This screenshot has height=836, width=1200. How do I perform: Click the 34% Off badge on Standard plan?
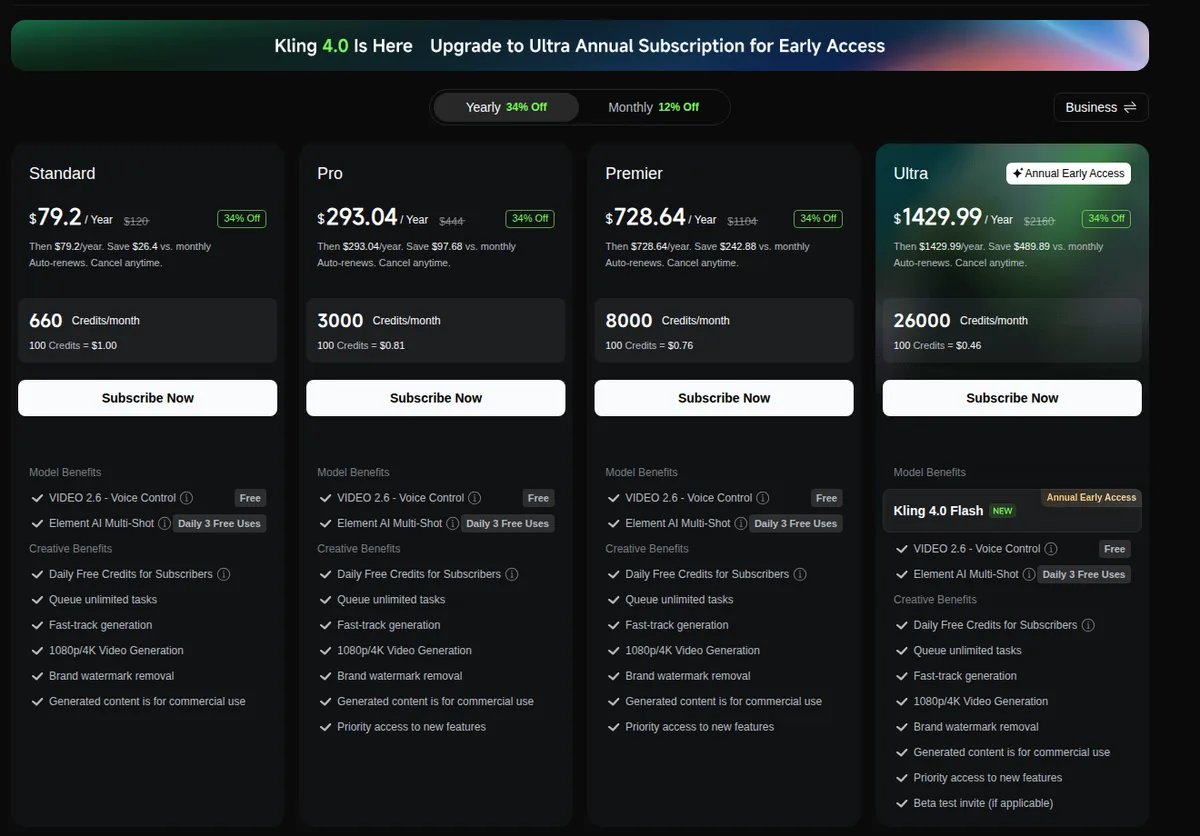(x=241, y=218)
